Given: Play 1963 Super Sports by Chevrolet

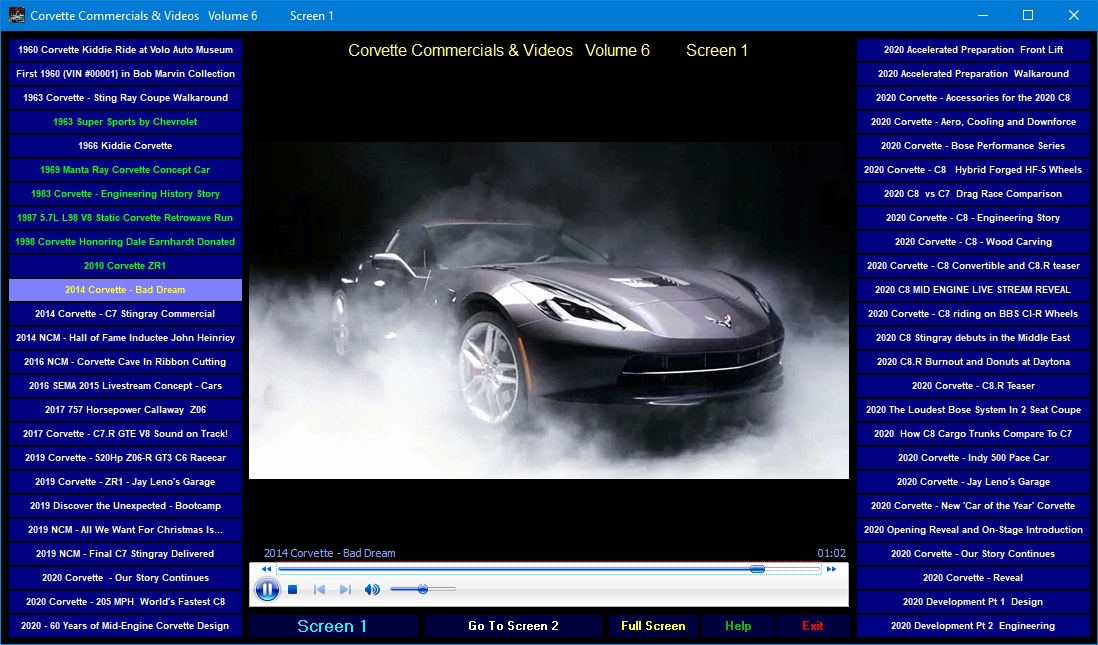Looking at the screenshot, I should pos(125,122).
